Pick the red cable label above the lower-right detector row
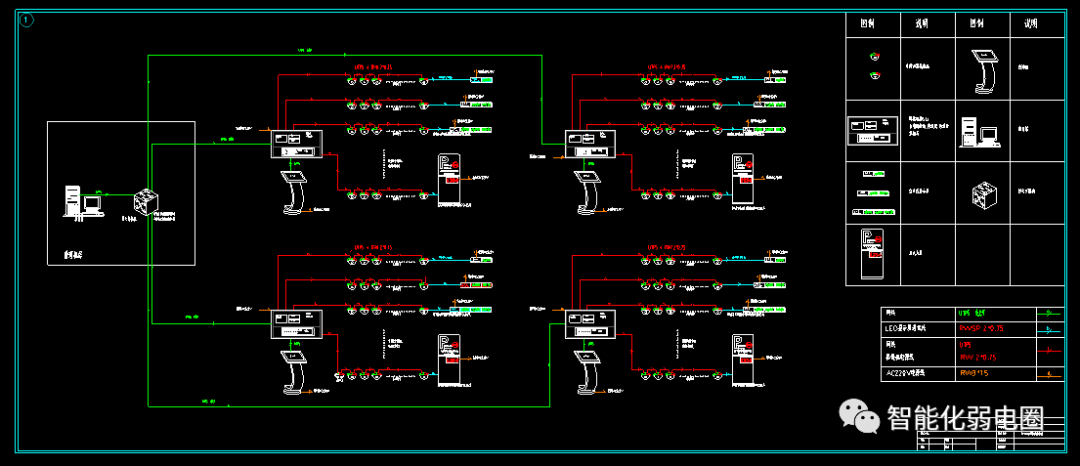Screen dimensions: 1080x466 click(667, 247)
